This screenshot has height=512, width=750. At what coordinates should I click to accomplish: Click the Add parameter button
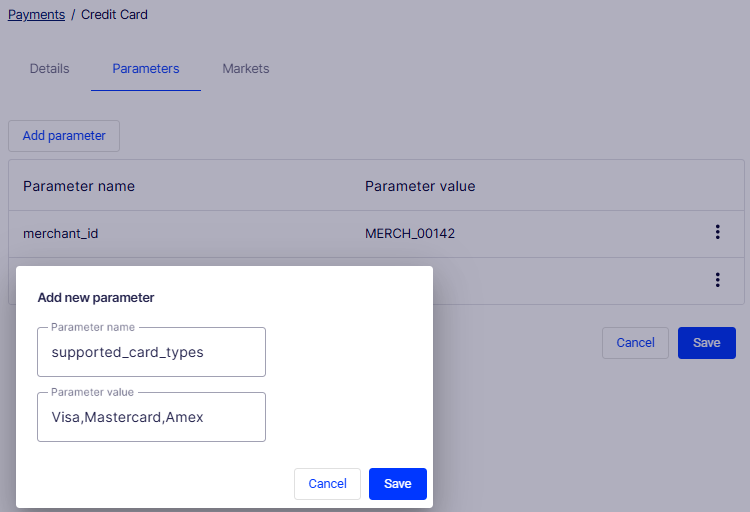(64, 136)
